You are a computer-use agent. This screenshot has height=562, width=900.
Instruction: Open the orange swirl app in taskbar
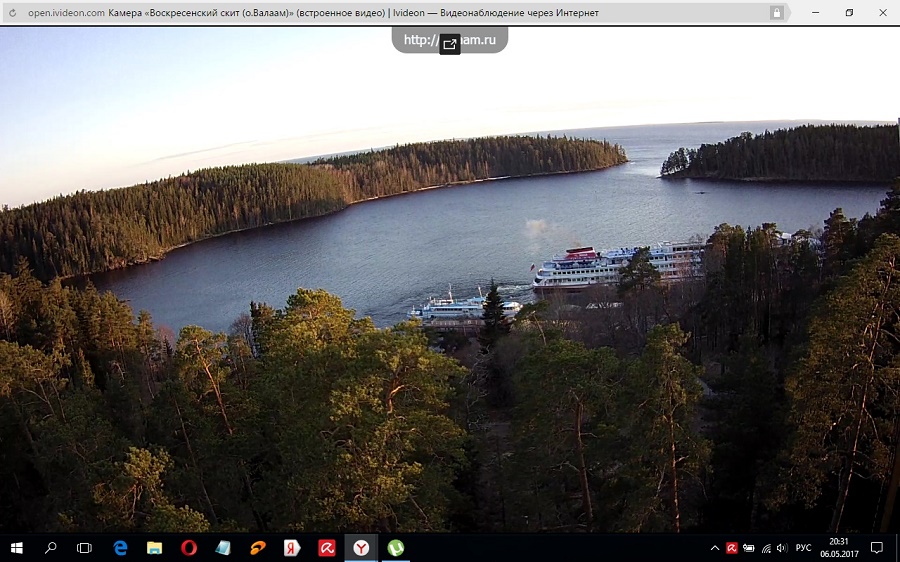(258, 548)
